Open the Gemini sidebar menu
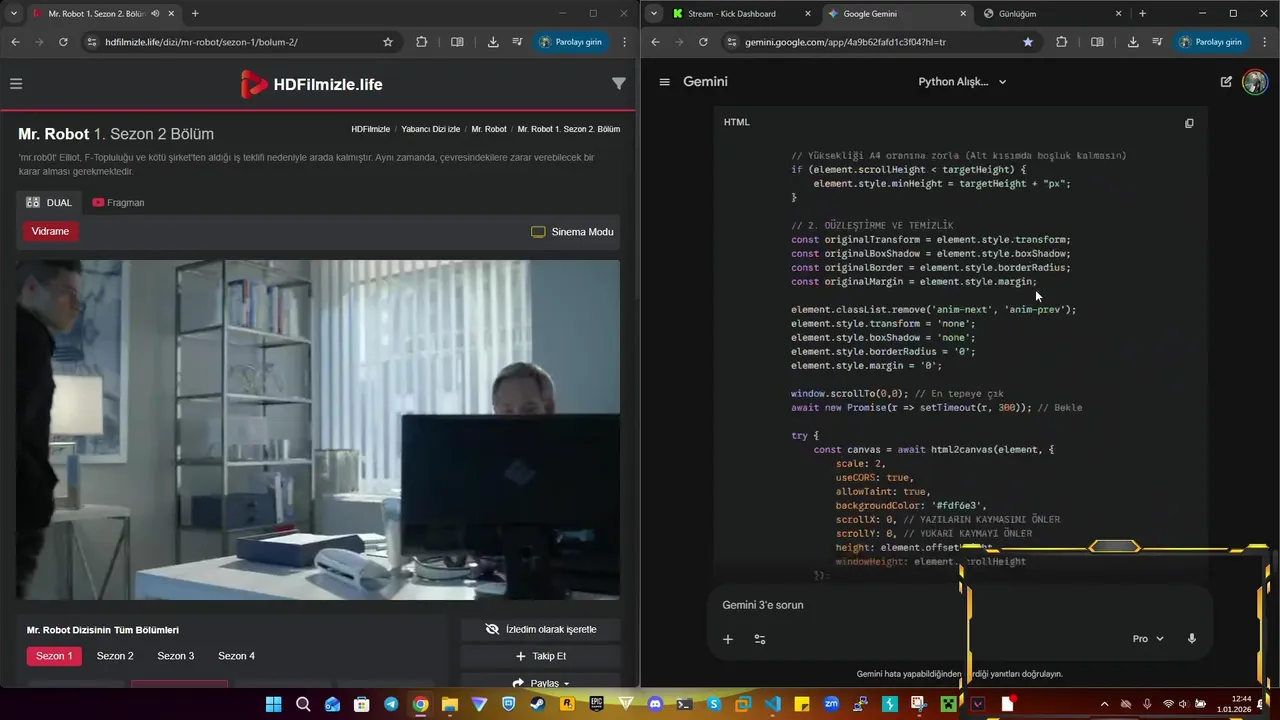This screenshot has height=720, width=1280. (664, 82)
